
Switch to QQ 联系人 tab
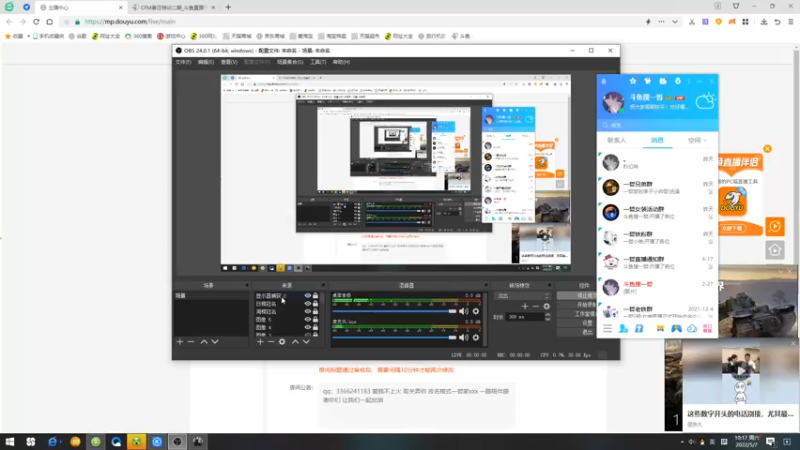click(616, 140)
